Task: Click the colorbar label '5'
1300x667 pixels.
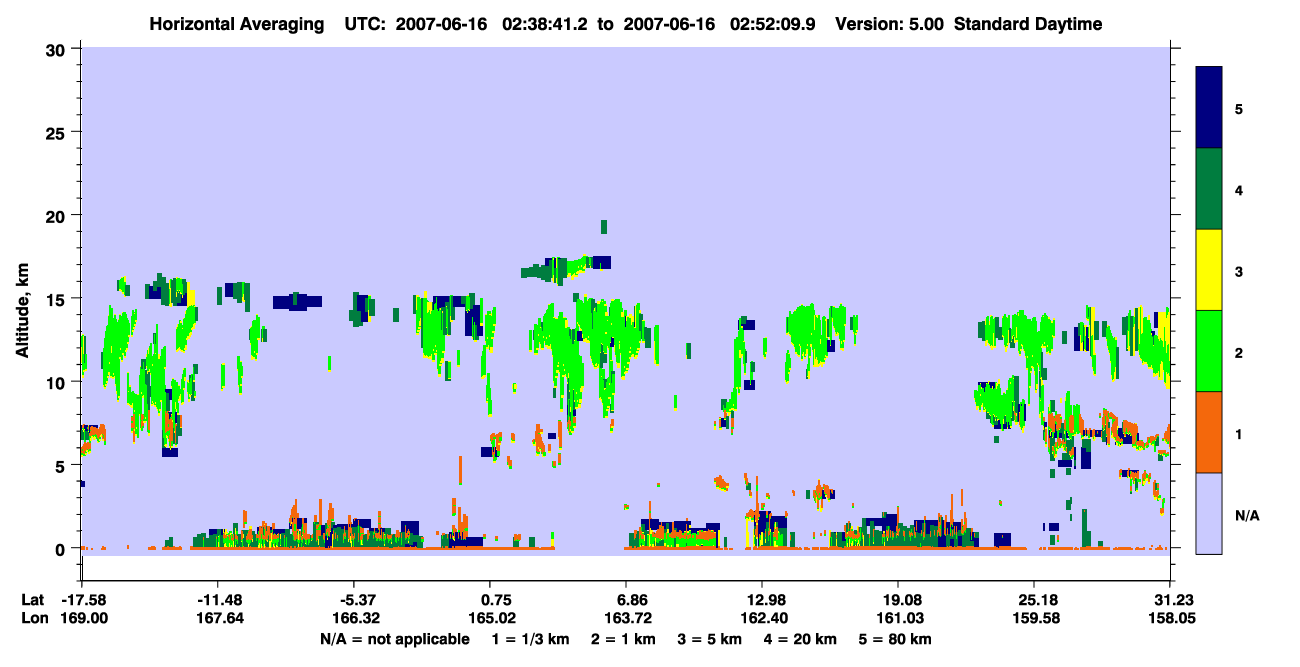Action: 1239,108
